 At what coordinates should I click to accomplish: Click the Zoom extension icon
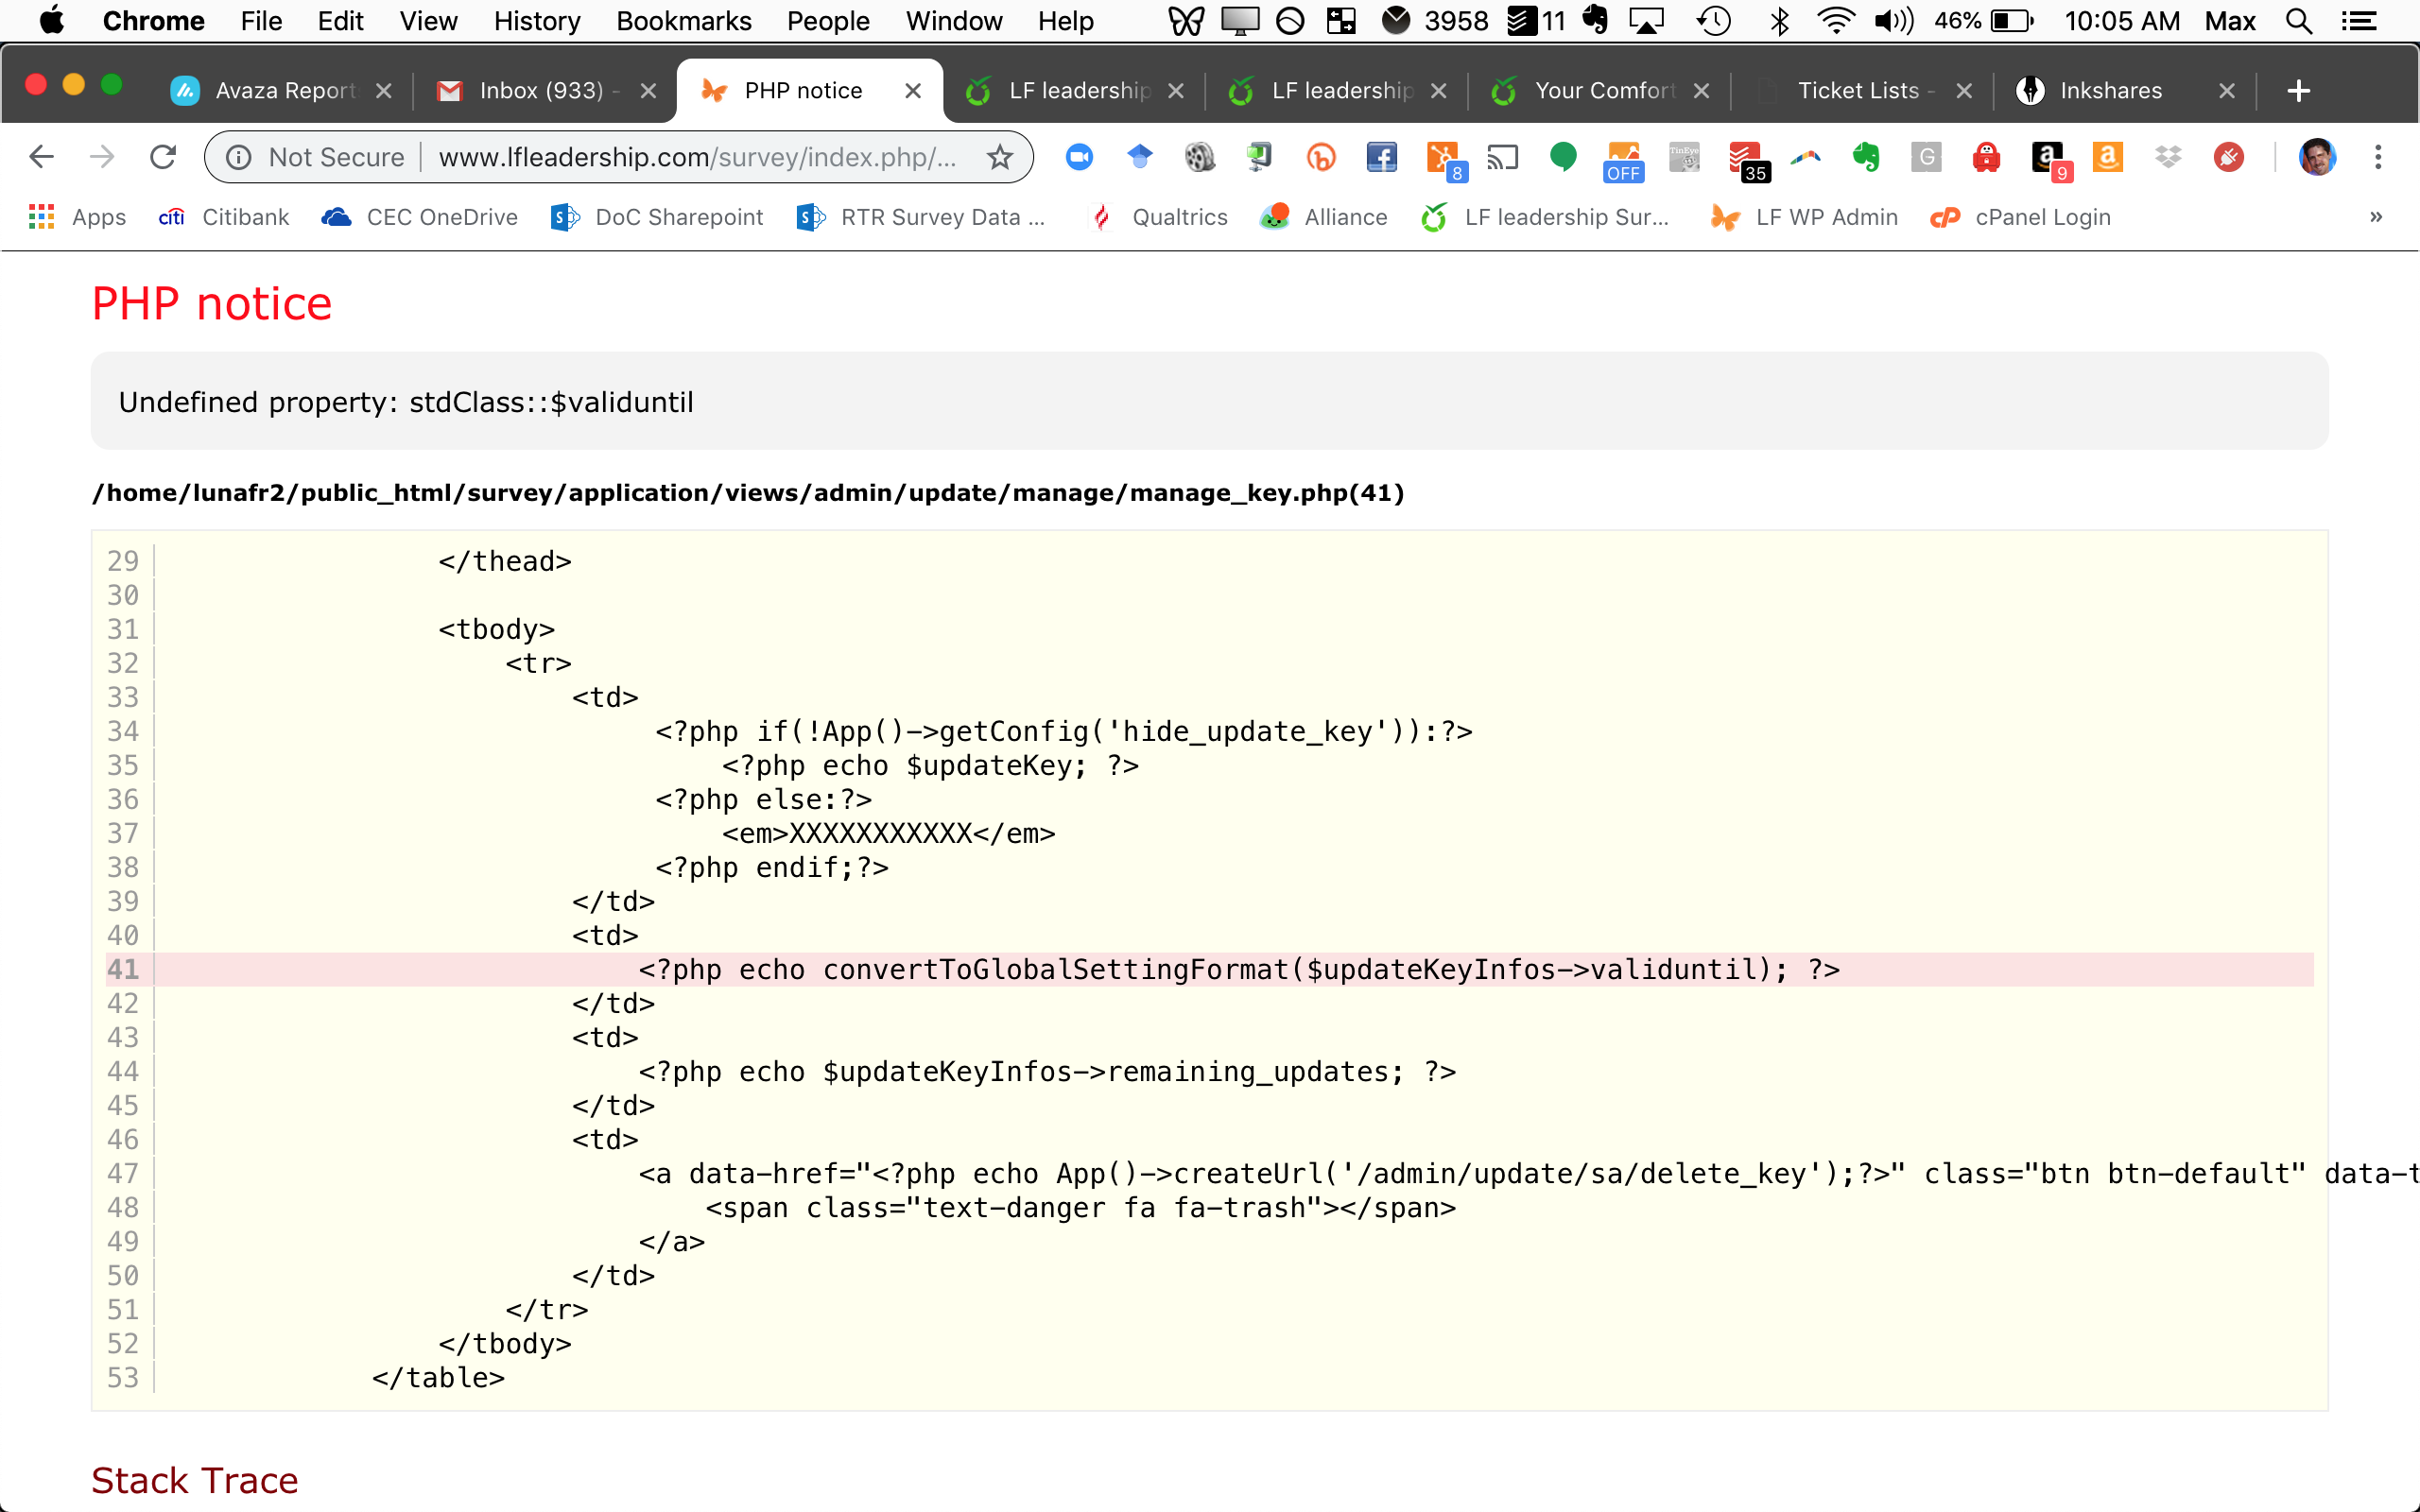point(1079,157)
